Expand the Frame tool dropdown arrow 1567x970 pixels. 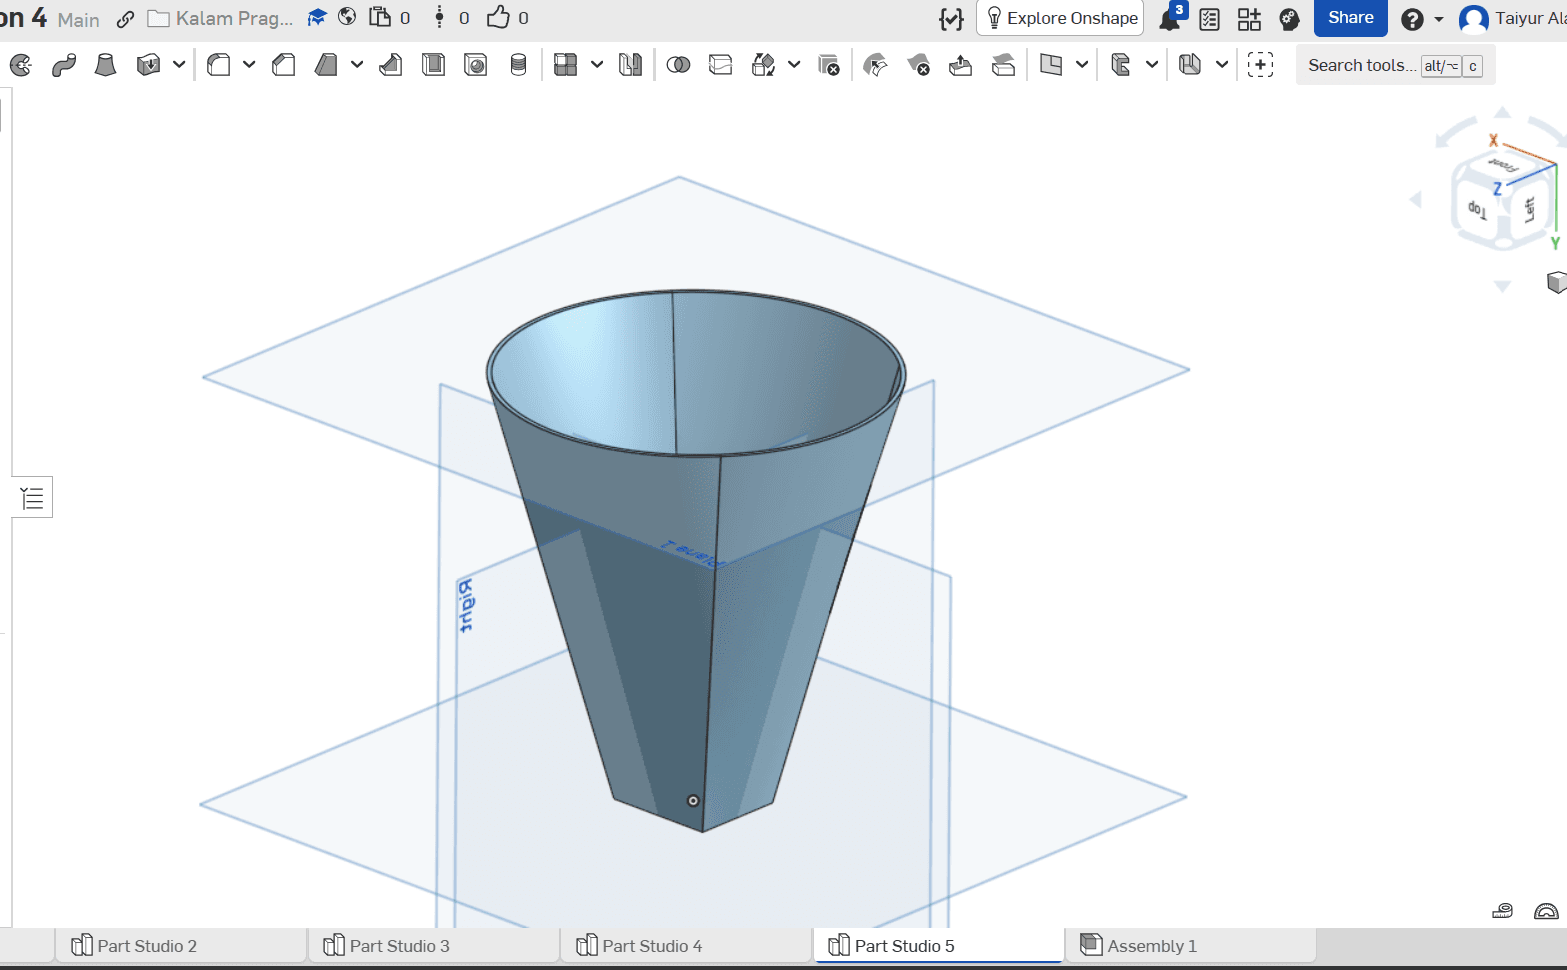1152,65
